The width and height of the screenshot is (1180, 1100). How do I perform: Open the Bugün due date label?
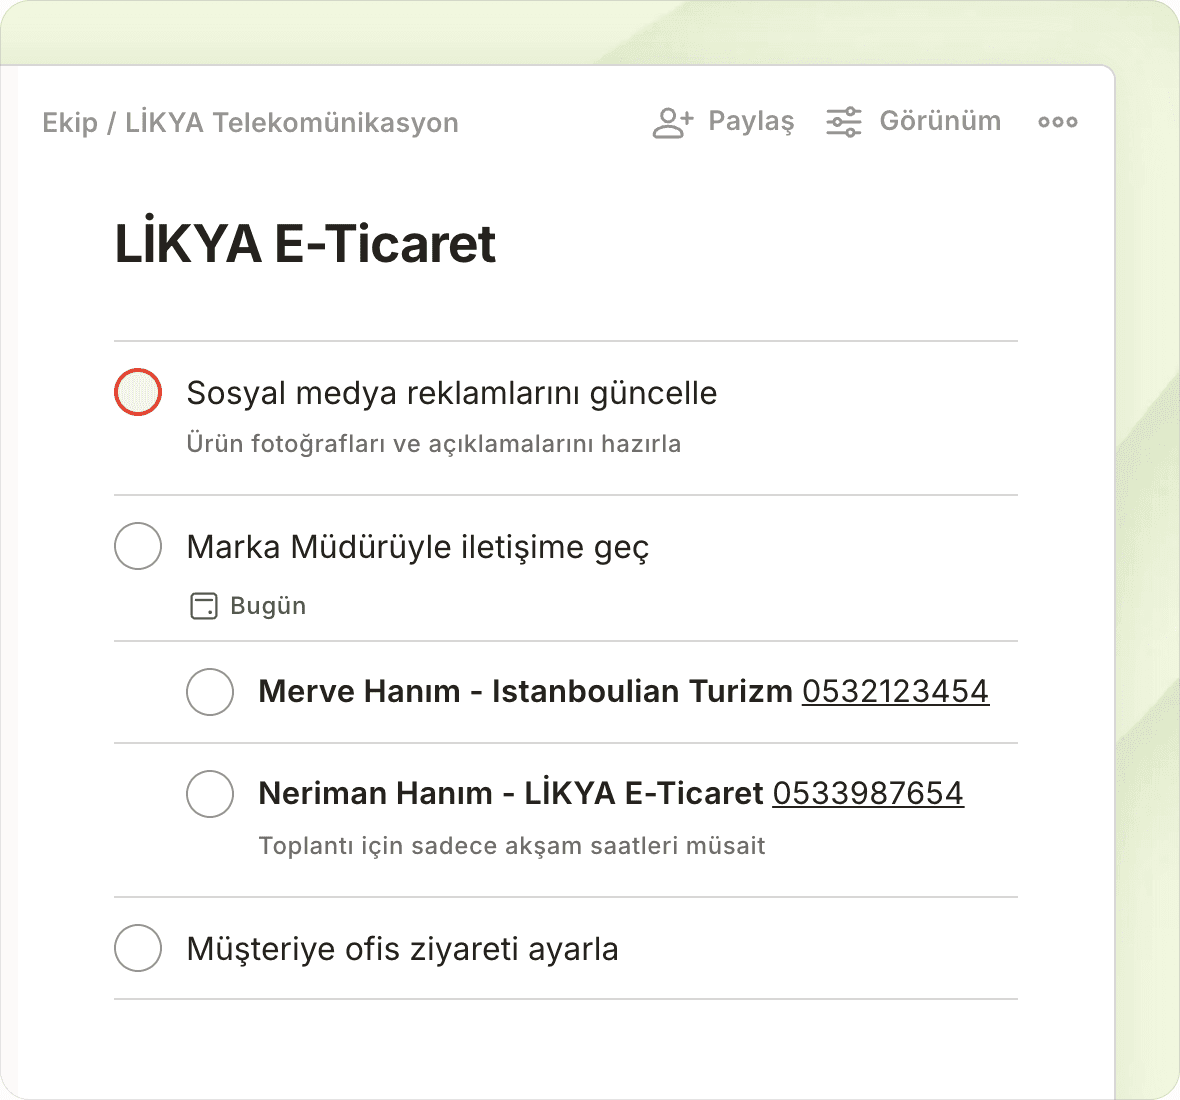[268, 606]
